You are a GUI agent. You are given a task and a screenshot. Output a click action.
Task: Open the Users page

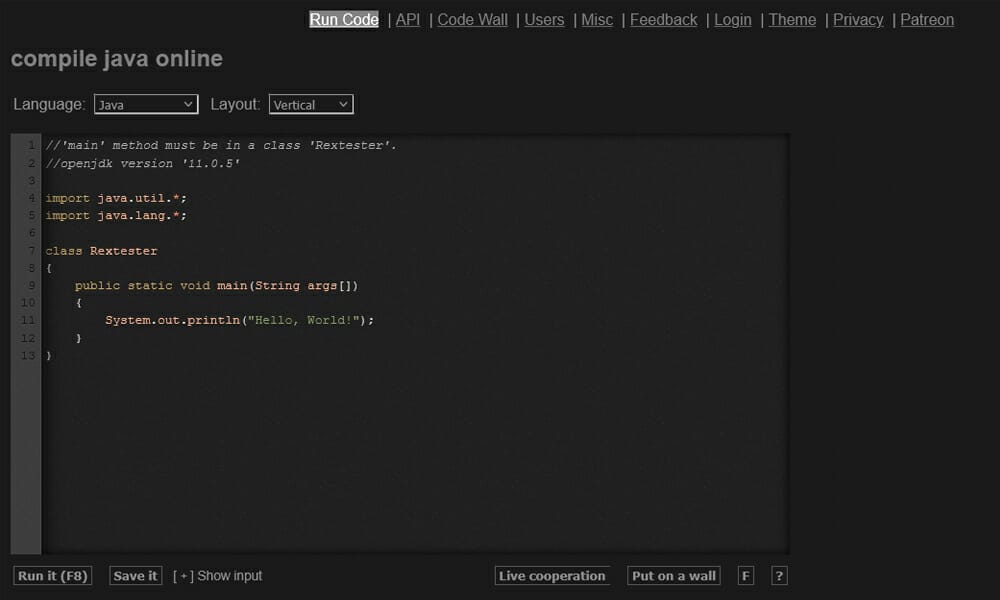[544, 20]
